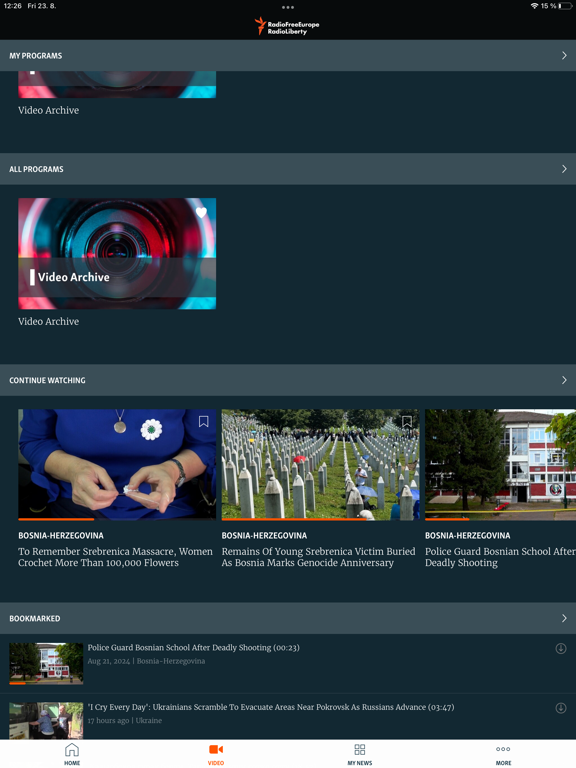Open 'Remains Of Young Srebrenica Victim' headline
Screen dimensions: 576x768
(x=318, y=557)
